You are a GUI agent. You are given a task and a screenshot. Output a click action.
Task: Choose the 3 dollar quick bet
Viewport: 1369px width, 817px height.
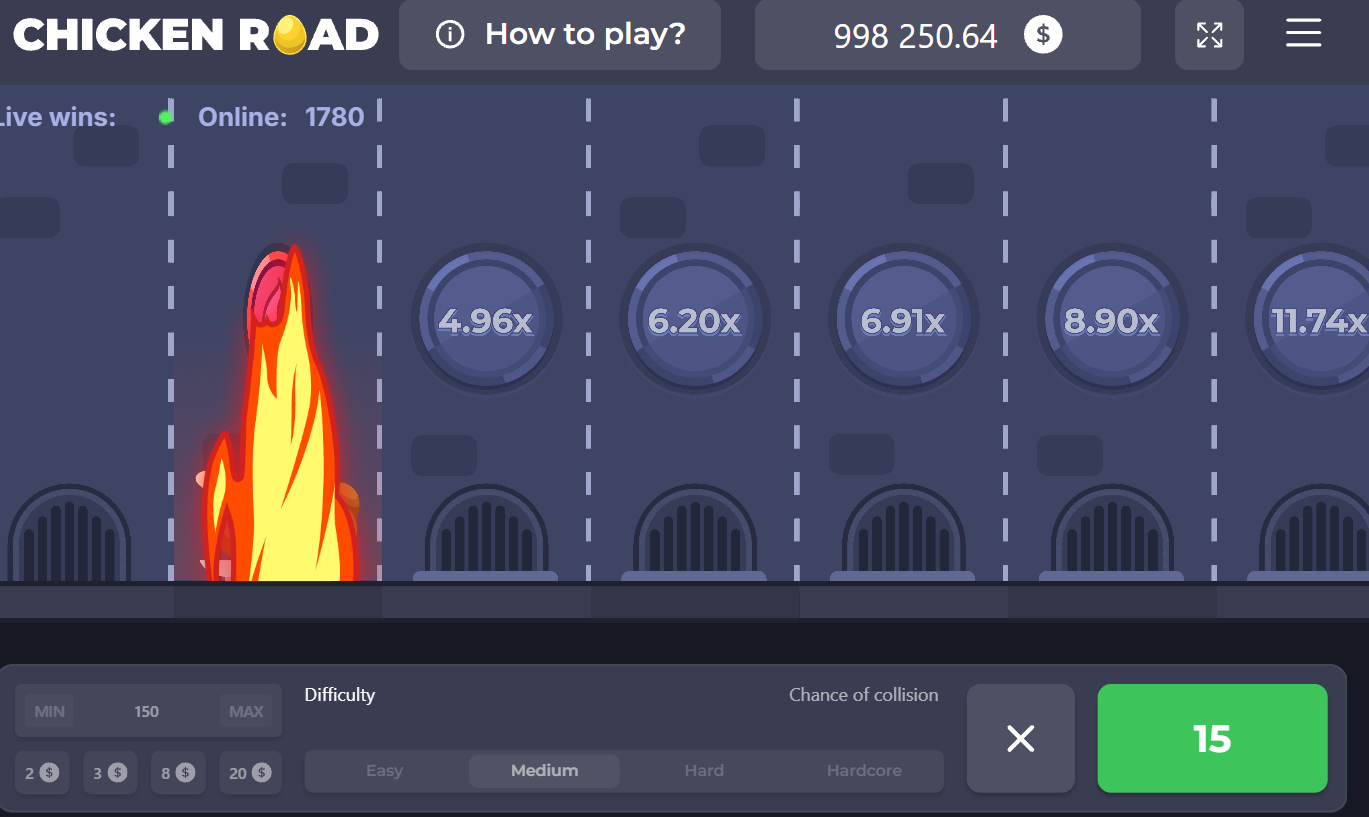(110, 772)
